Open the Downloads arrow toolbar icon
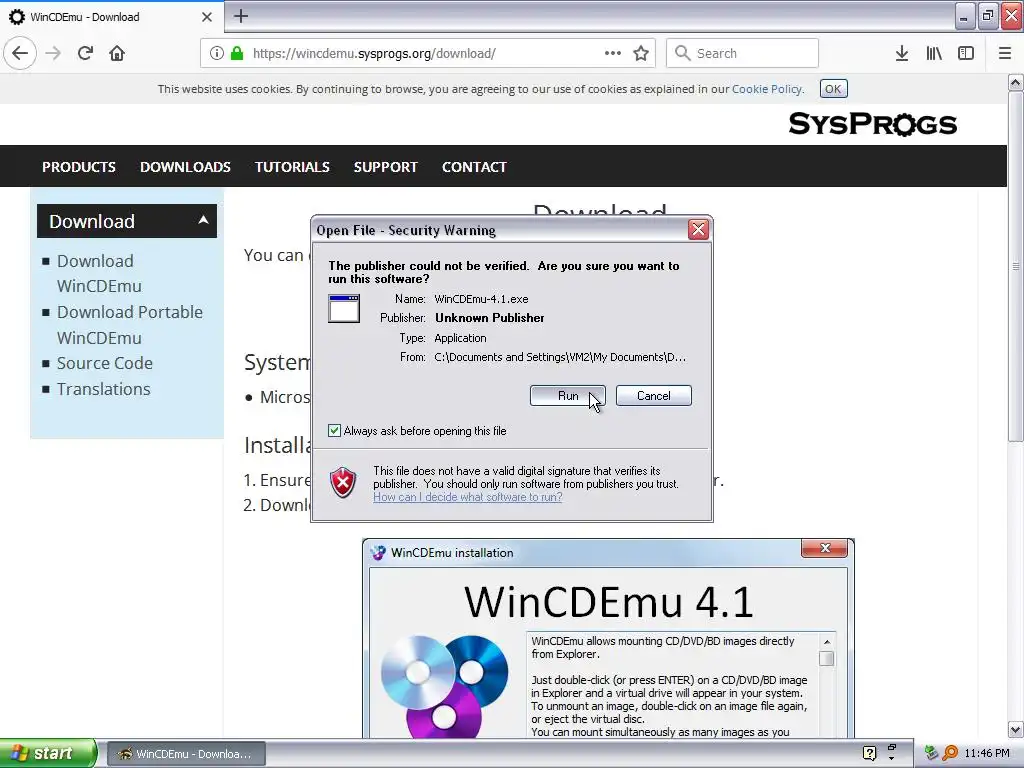The width and height of the screenshot is (1024, 768). point(902,53)
